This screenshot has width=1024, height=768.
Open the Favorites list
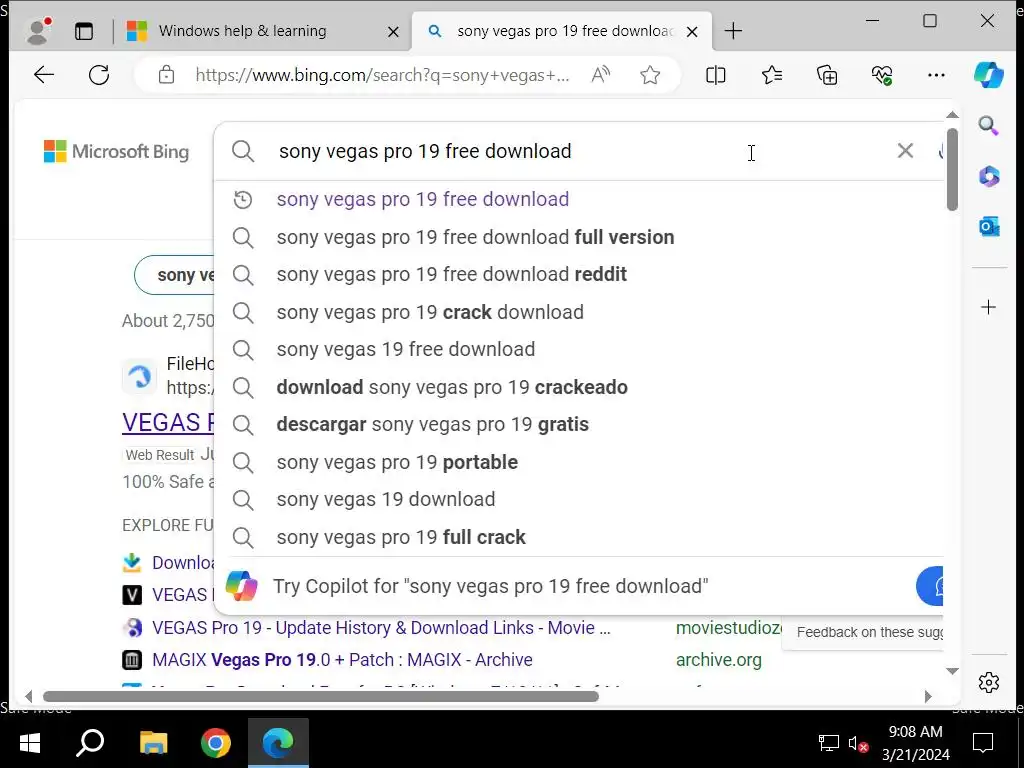[772, 74]
